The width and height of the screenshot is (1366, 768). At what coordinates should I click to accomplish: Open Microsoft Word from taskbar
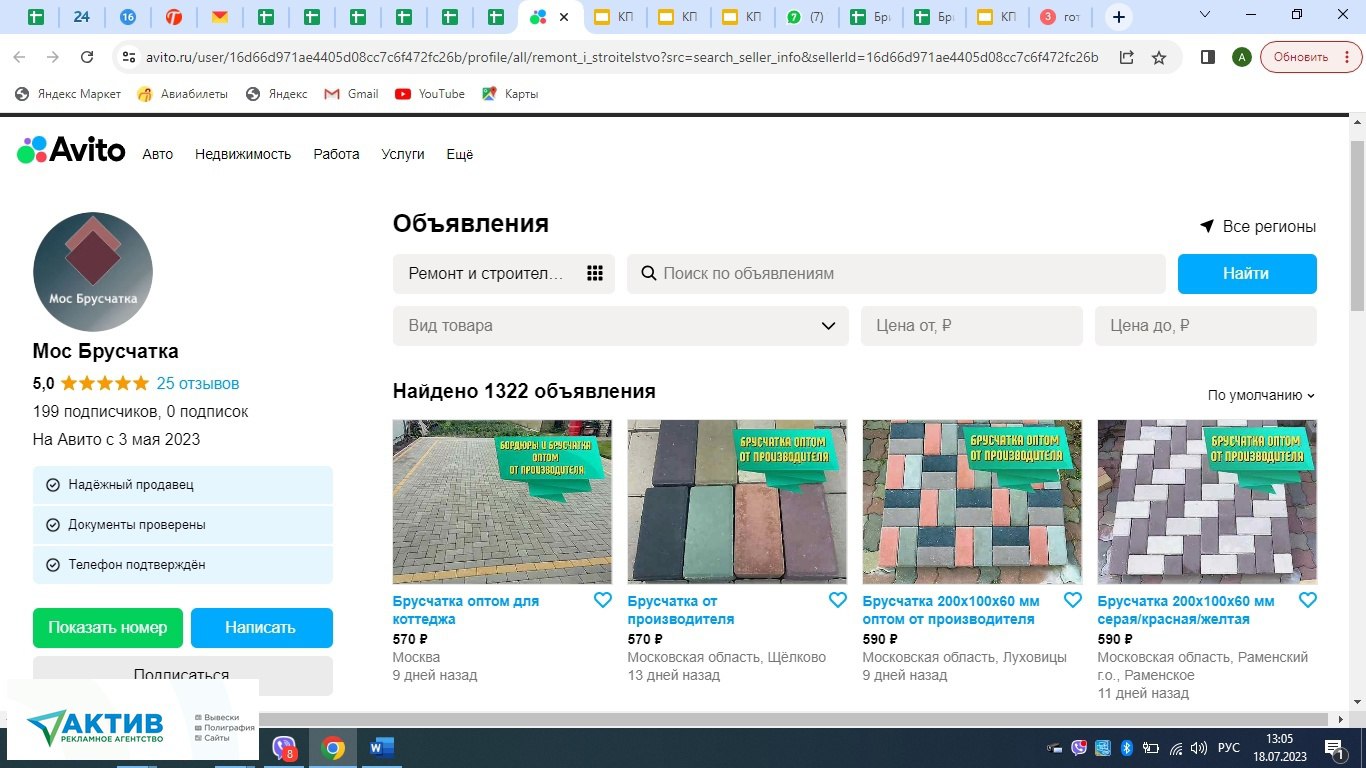(382, 748)
